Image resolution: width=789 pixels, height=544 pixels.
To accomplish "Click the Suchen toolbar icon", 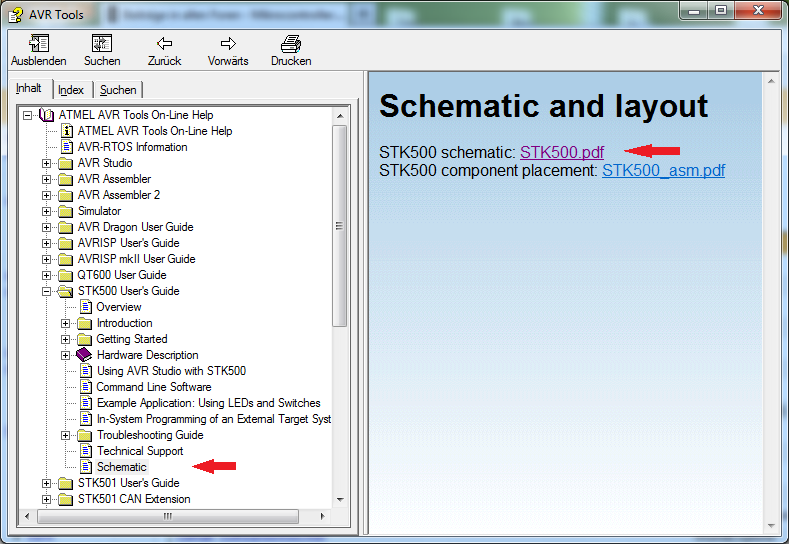I will pyautogui.click(x=102, y=43).
